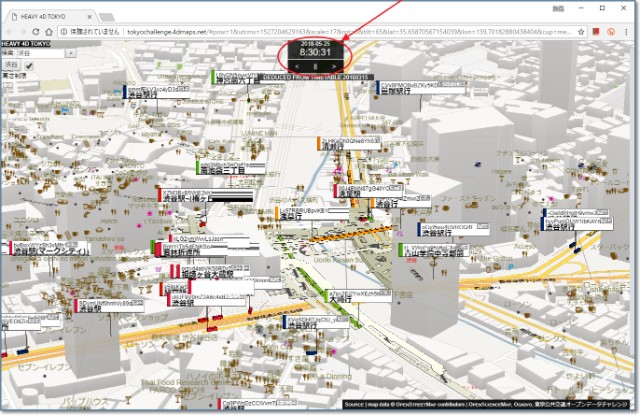Screen dimensions: 640x415
Task: Click the DEDUCED FROM TIMETABLE label
Action: (x=315, y=77)
